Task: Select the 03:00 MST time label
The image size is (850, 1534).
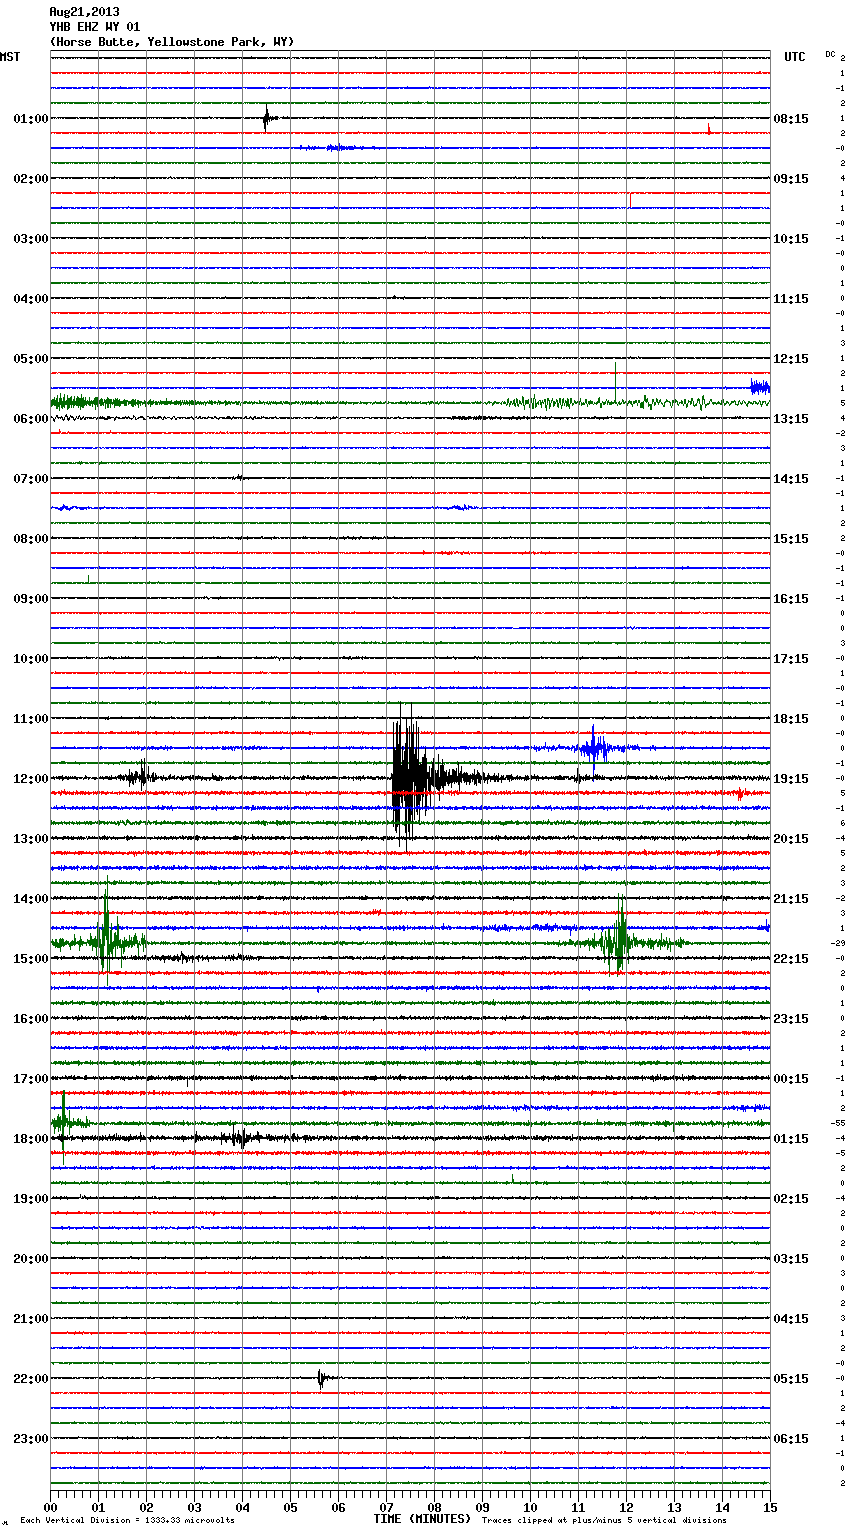Action: pyautogui.click(x=31, y=239)
